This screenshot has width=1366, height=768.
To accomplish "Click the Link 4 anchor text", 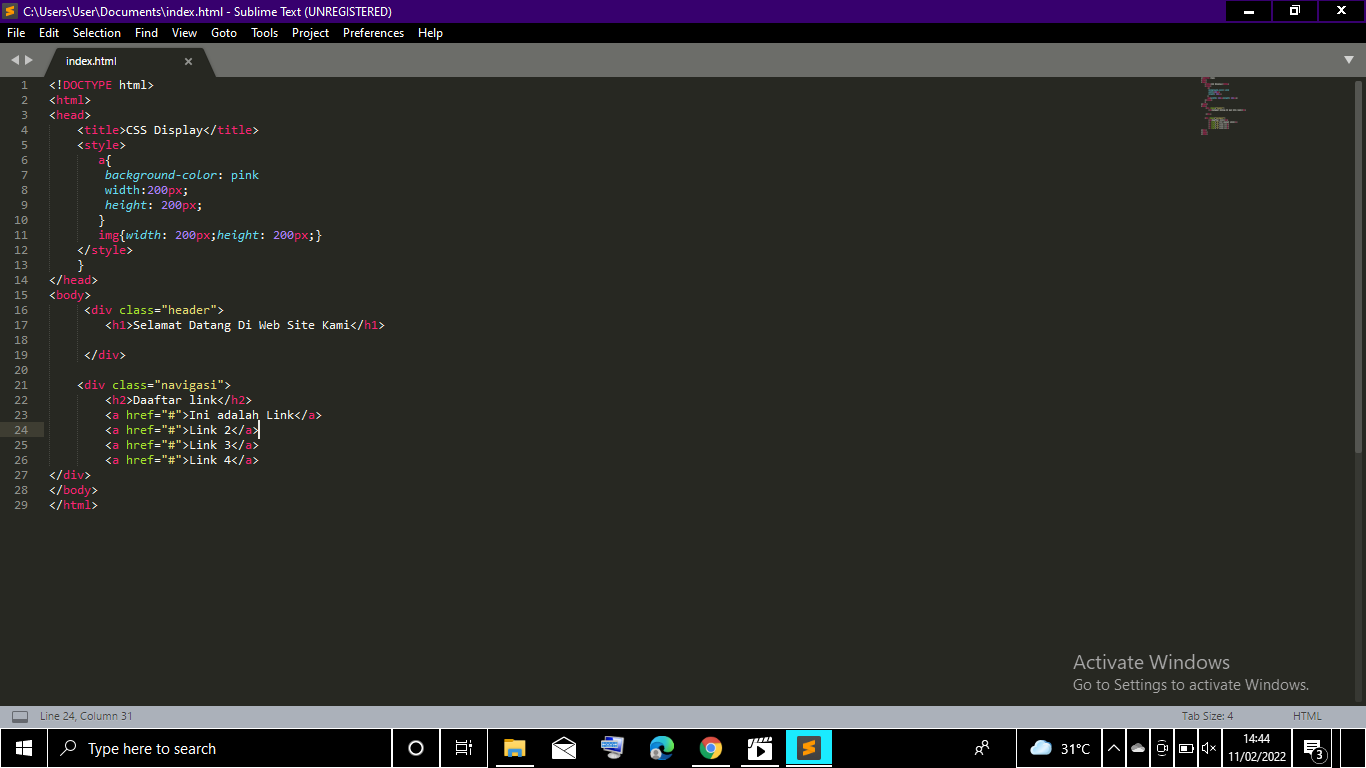I will pyautogui.click(x=210, y=460).
